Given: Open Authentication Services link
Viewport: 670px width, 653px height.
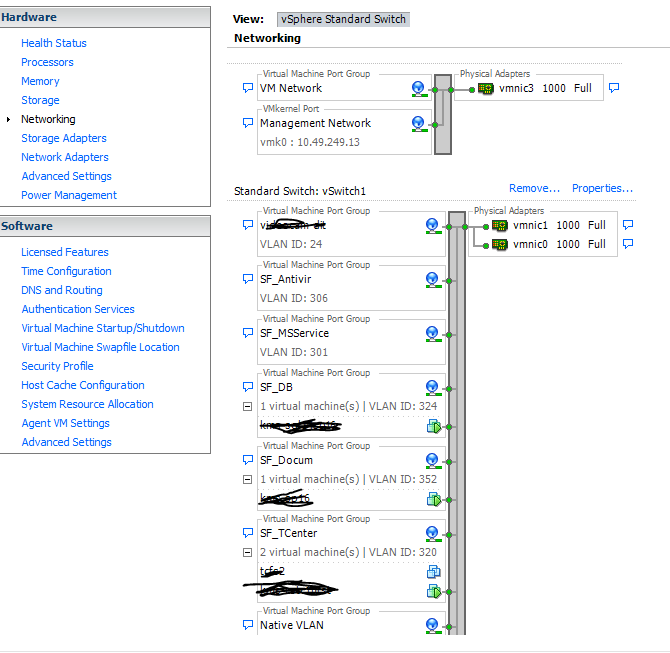Looking at the screenshot, I should point(78,309).
